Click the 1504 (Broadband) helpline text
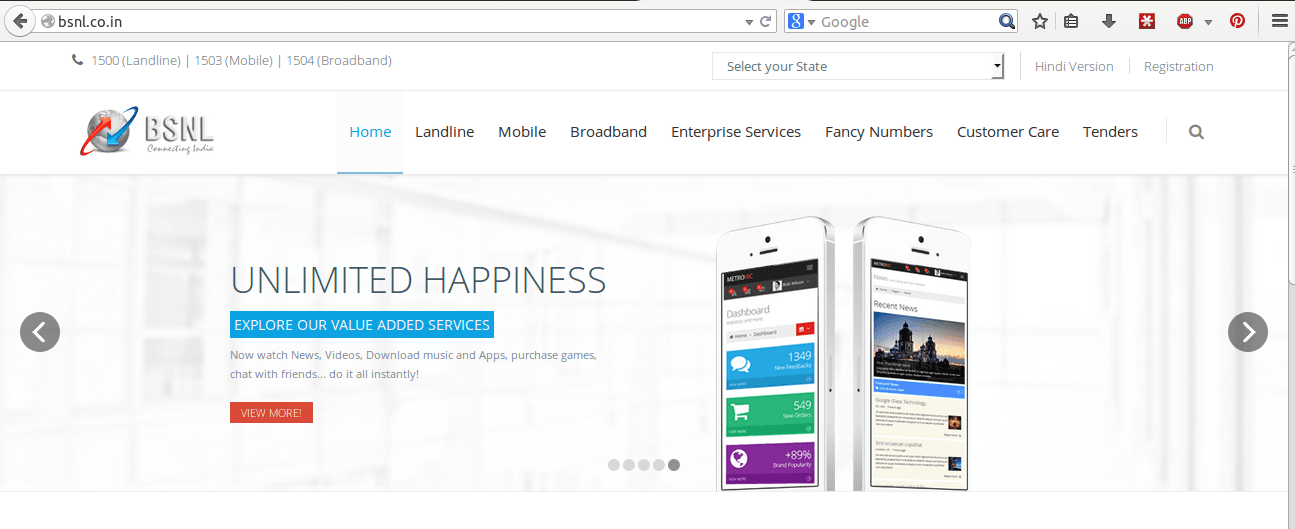 pyautogui.click(x=339, y=60)
